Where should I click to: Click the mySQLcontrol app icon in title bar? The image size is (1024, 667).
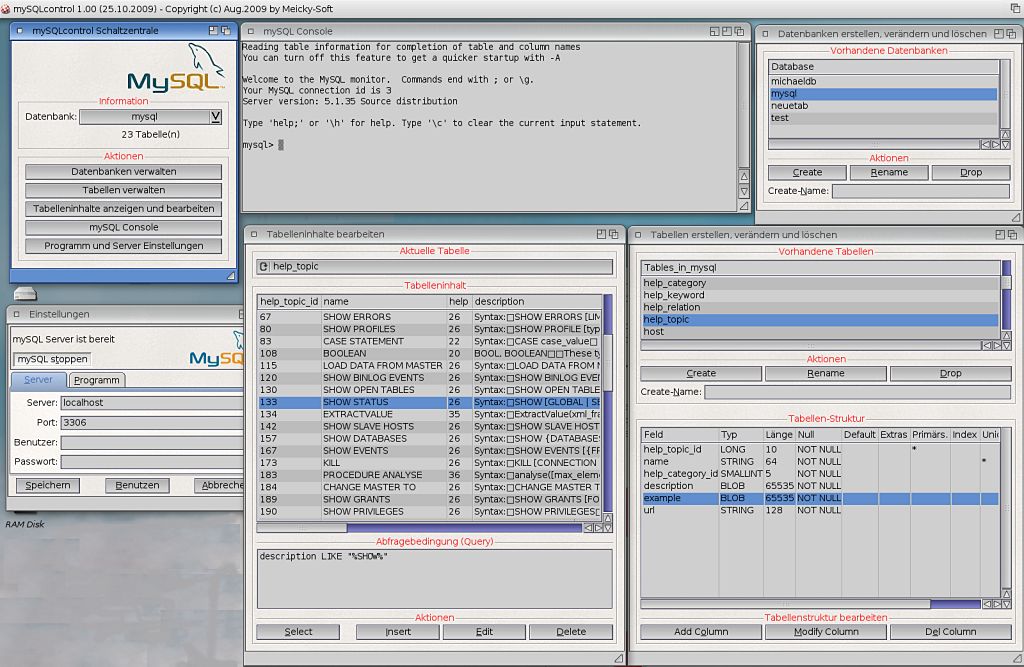coord(7,7)
